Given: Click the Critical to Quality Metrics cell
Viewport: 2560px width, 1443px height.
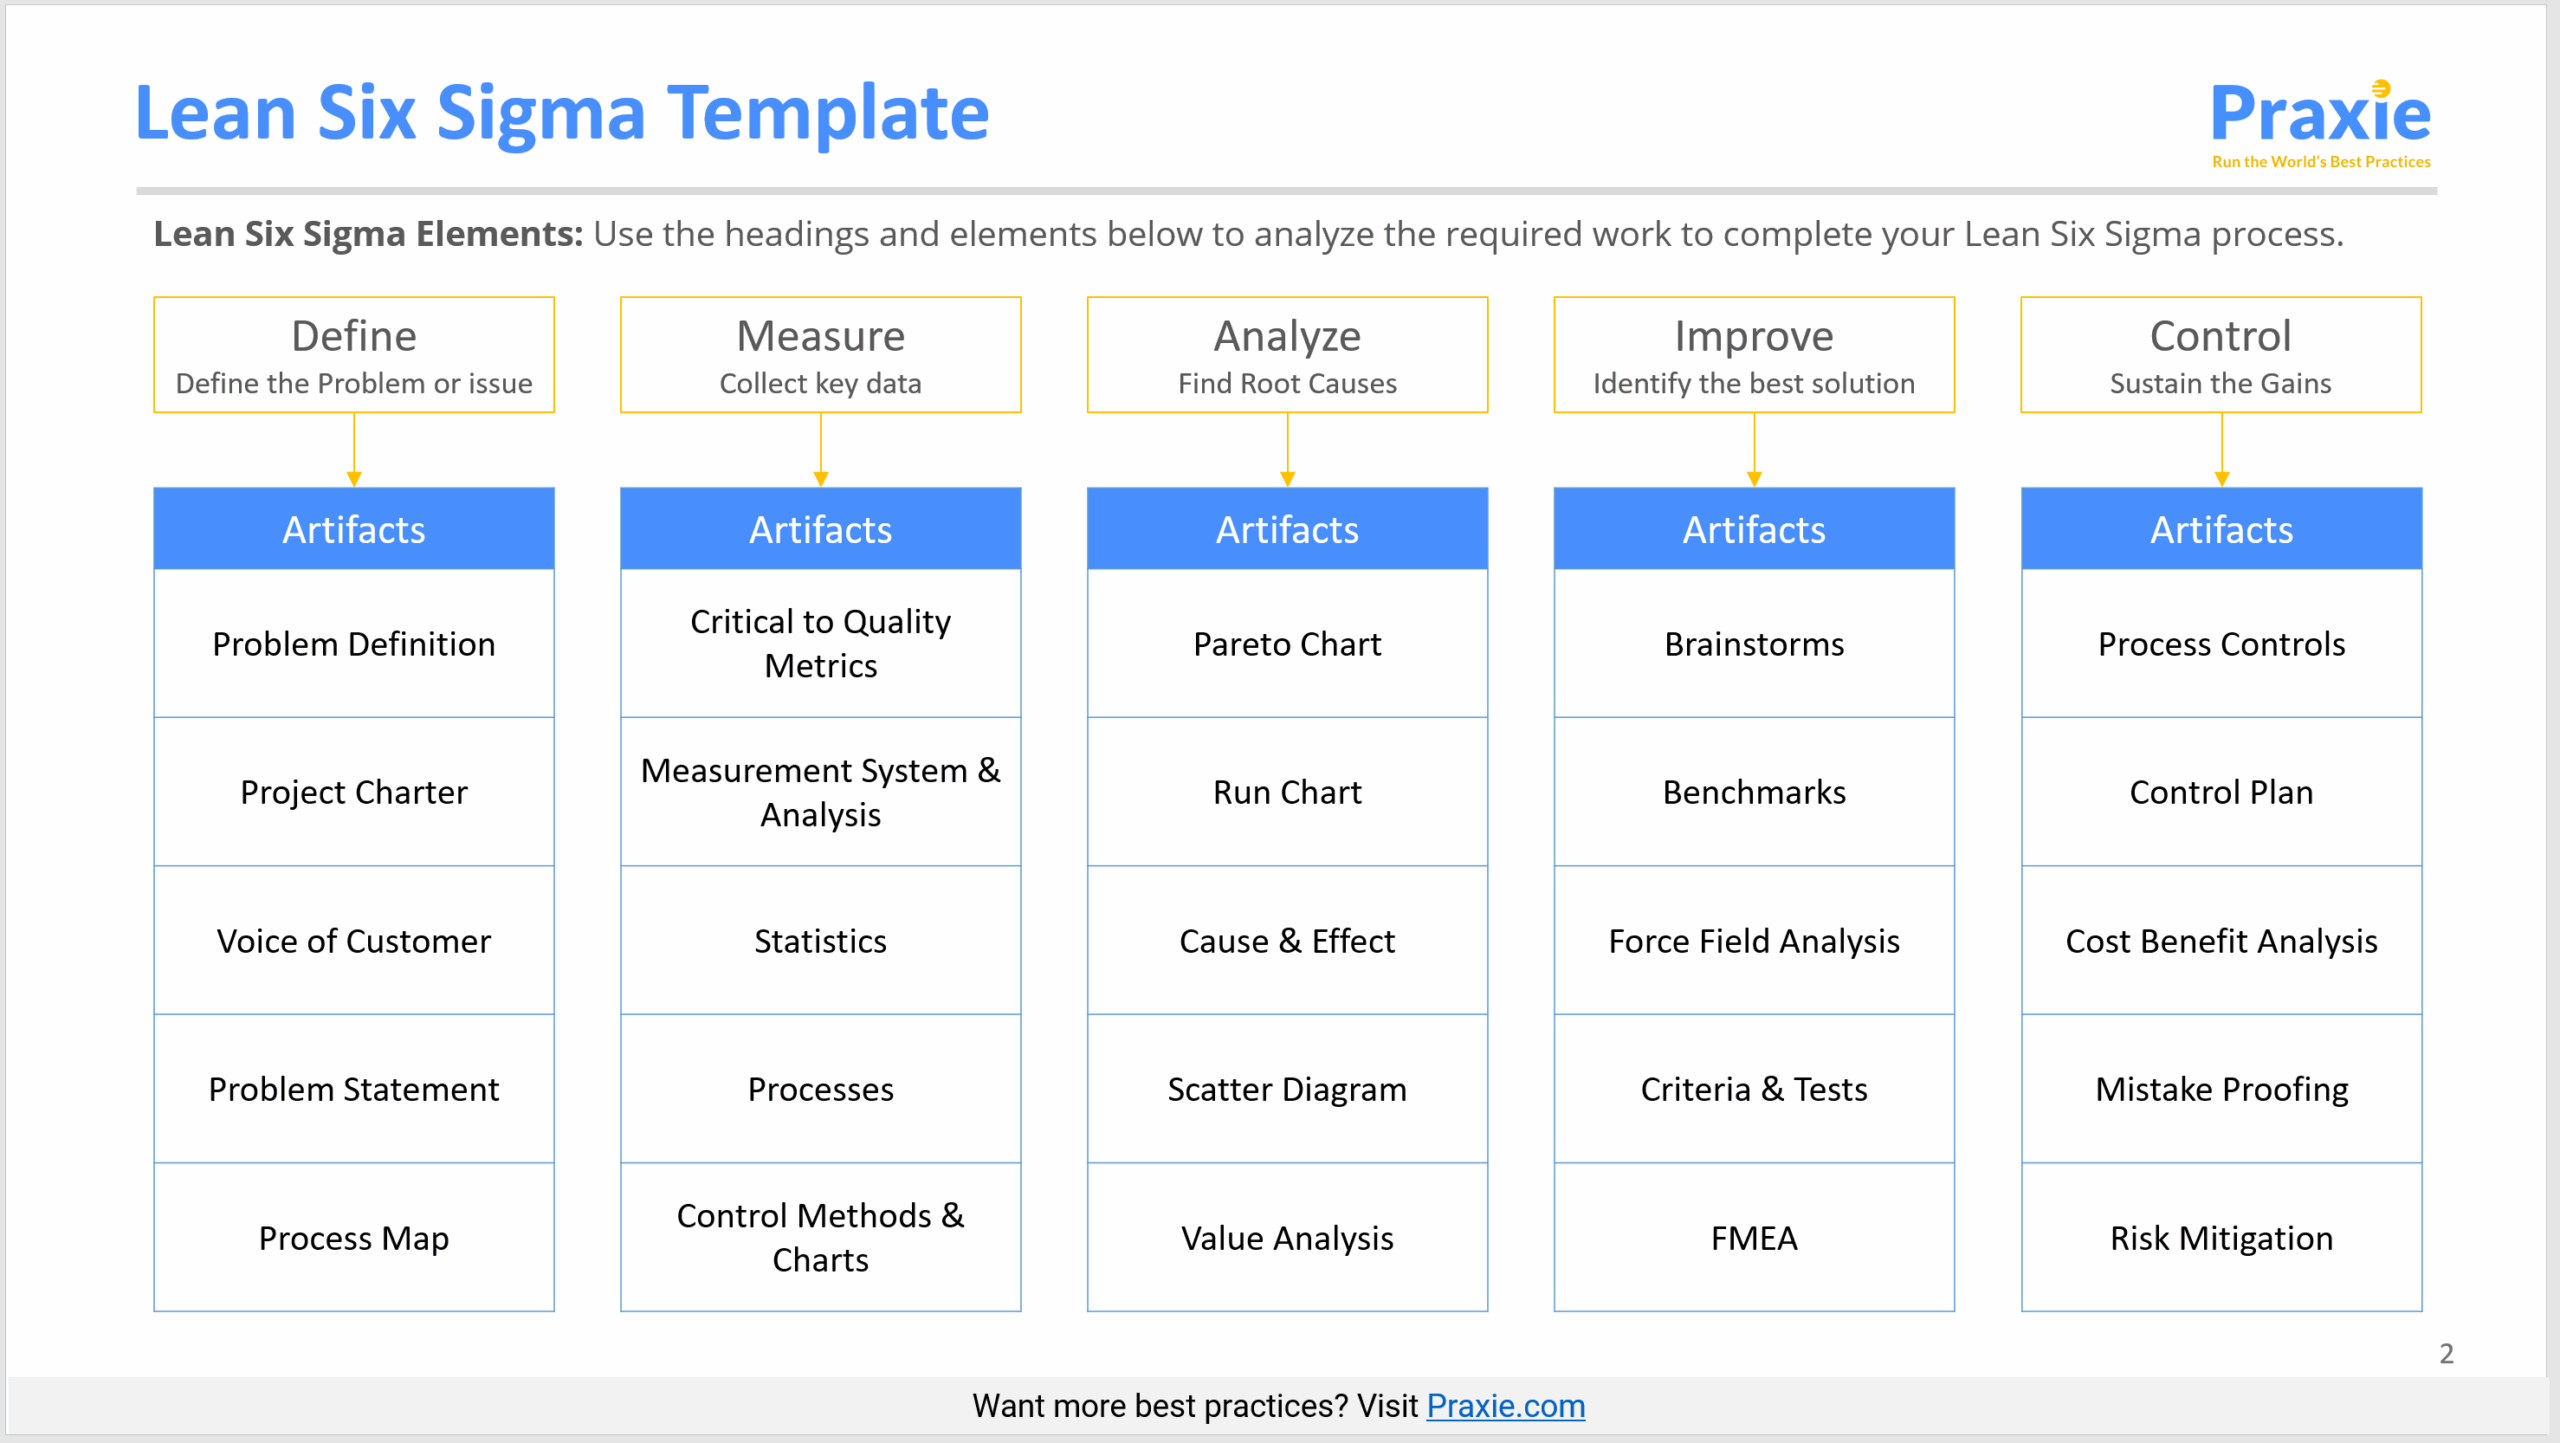Looking at the screenshot, I should coord(820,644).
